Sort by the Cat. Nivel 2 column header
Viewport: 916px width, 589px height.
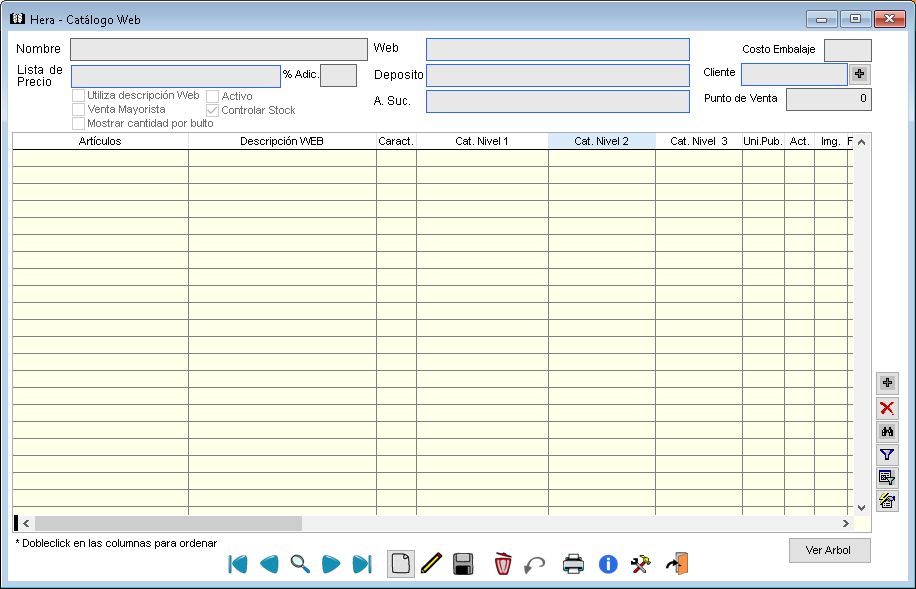pos(601,142)
